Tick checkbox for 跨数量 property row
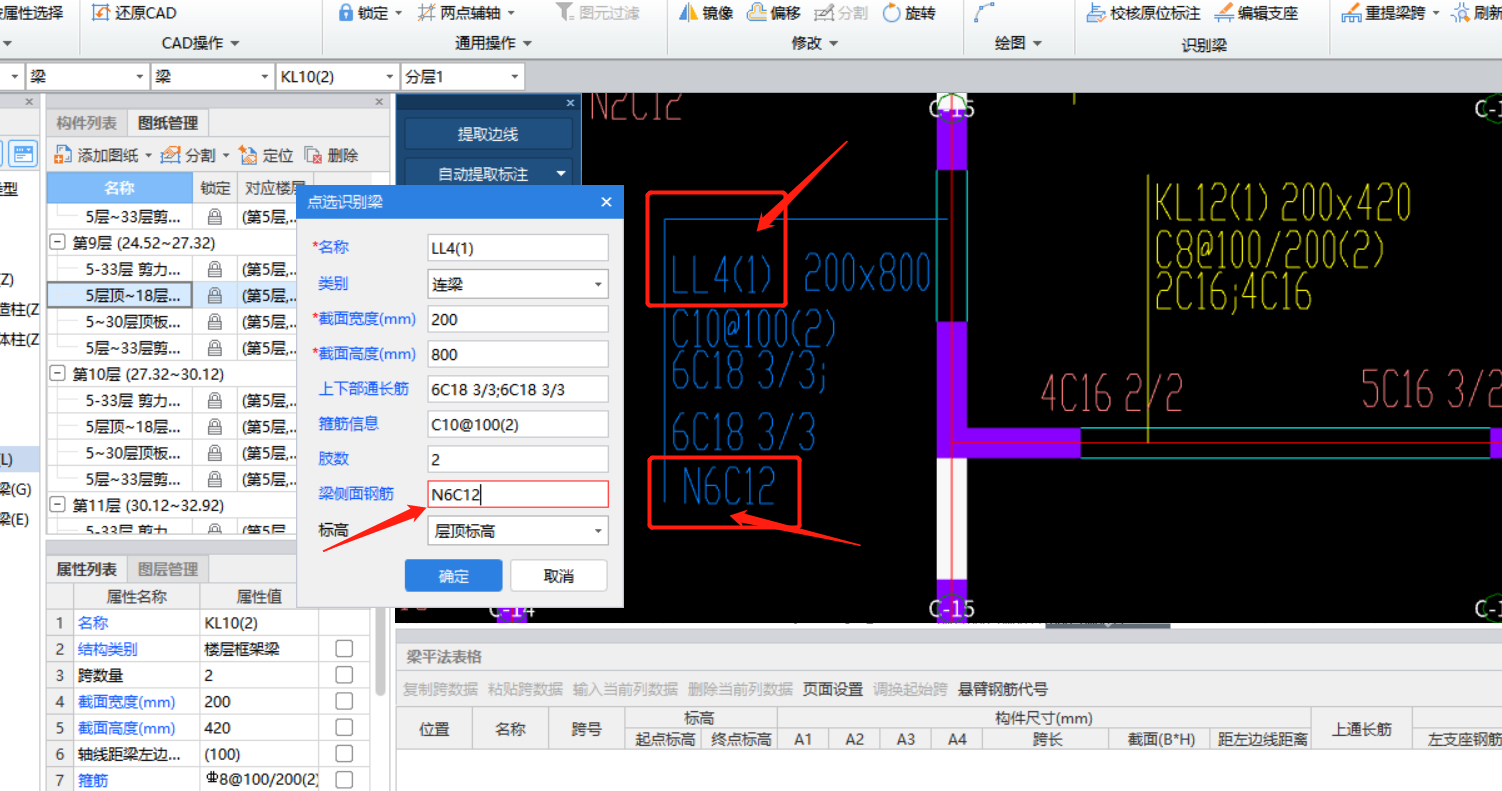The width and height of the screenshot is (1502, 791). click(x=344, y=675)
